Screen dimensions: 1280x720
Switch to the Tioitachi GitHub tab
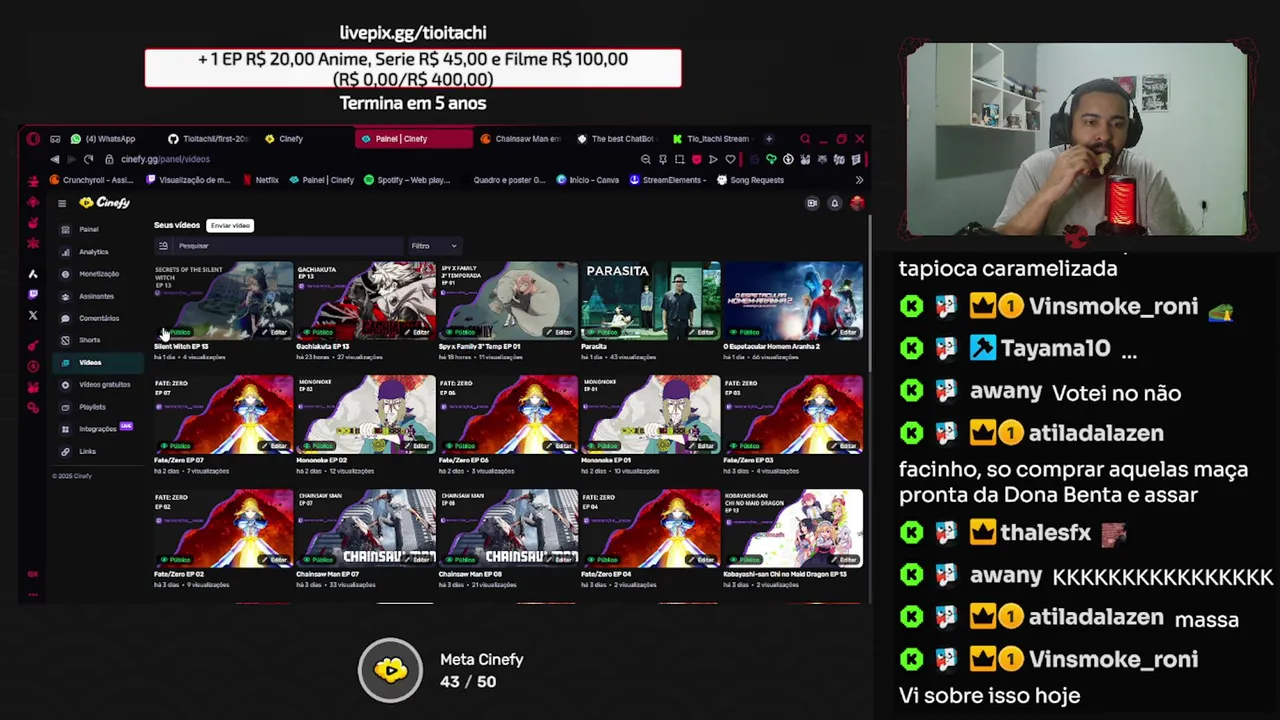point(208,139)
